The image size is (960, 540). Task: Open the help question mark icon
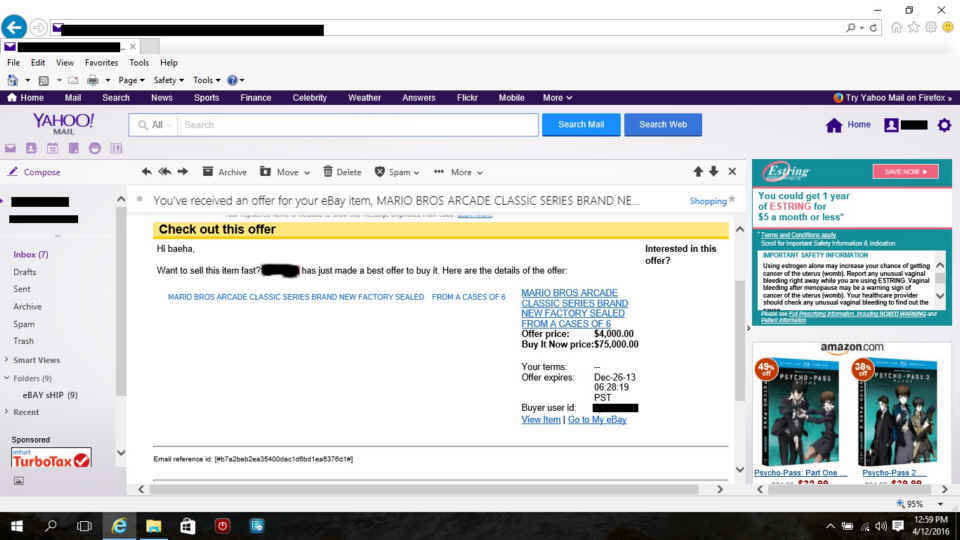(x=232, y=80)
